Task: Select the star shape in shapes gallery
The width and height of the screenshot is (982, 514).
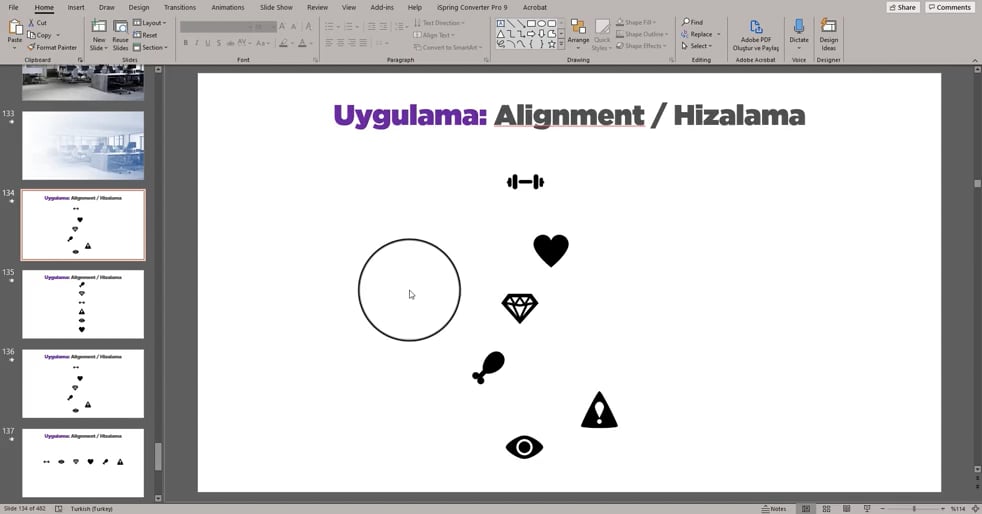Action: click(551, 44)
